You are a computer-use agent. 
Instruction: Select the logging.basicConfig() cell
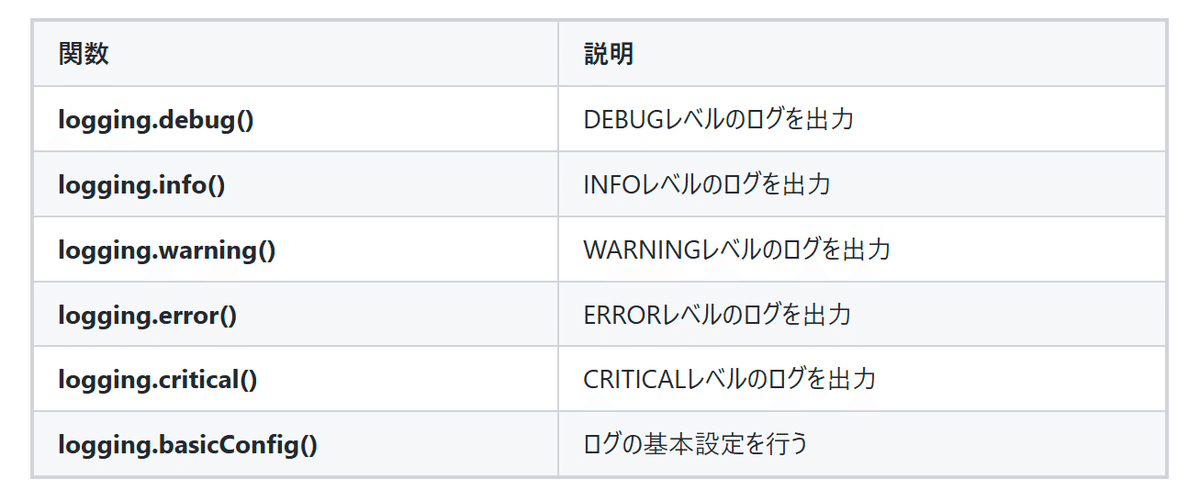(295, 443)
